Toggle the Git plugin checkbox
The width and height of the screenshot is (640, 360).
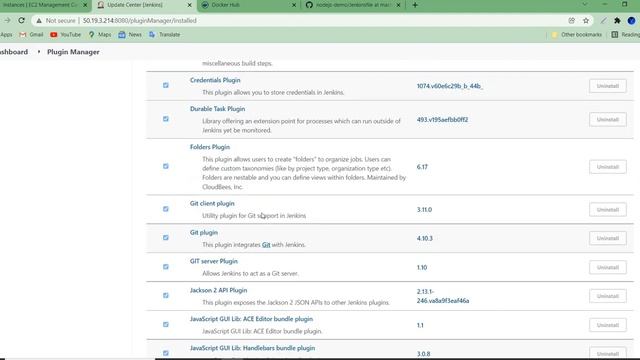[x=166, y=238]
